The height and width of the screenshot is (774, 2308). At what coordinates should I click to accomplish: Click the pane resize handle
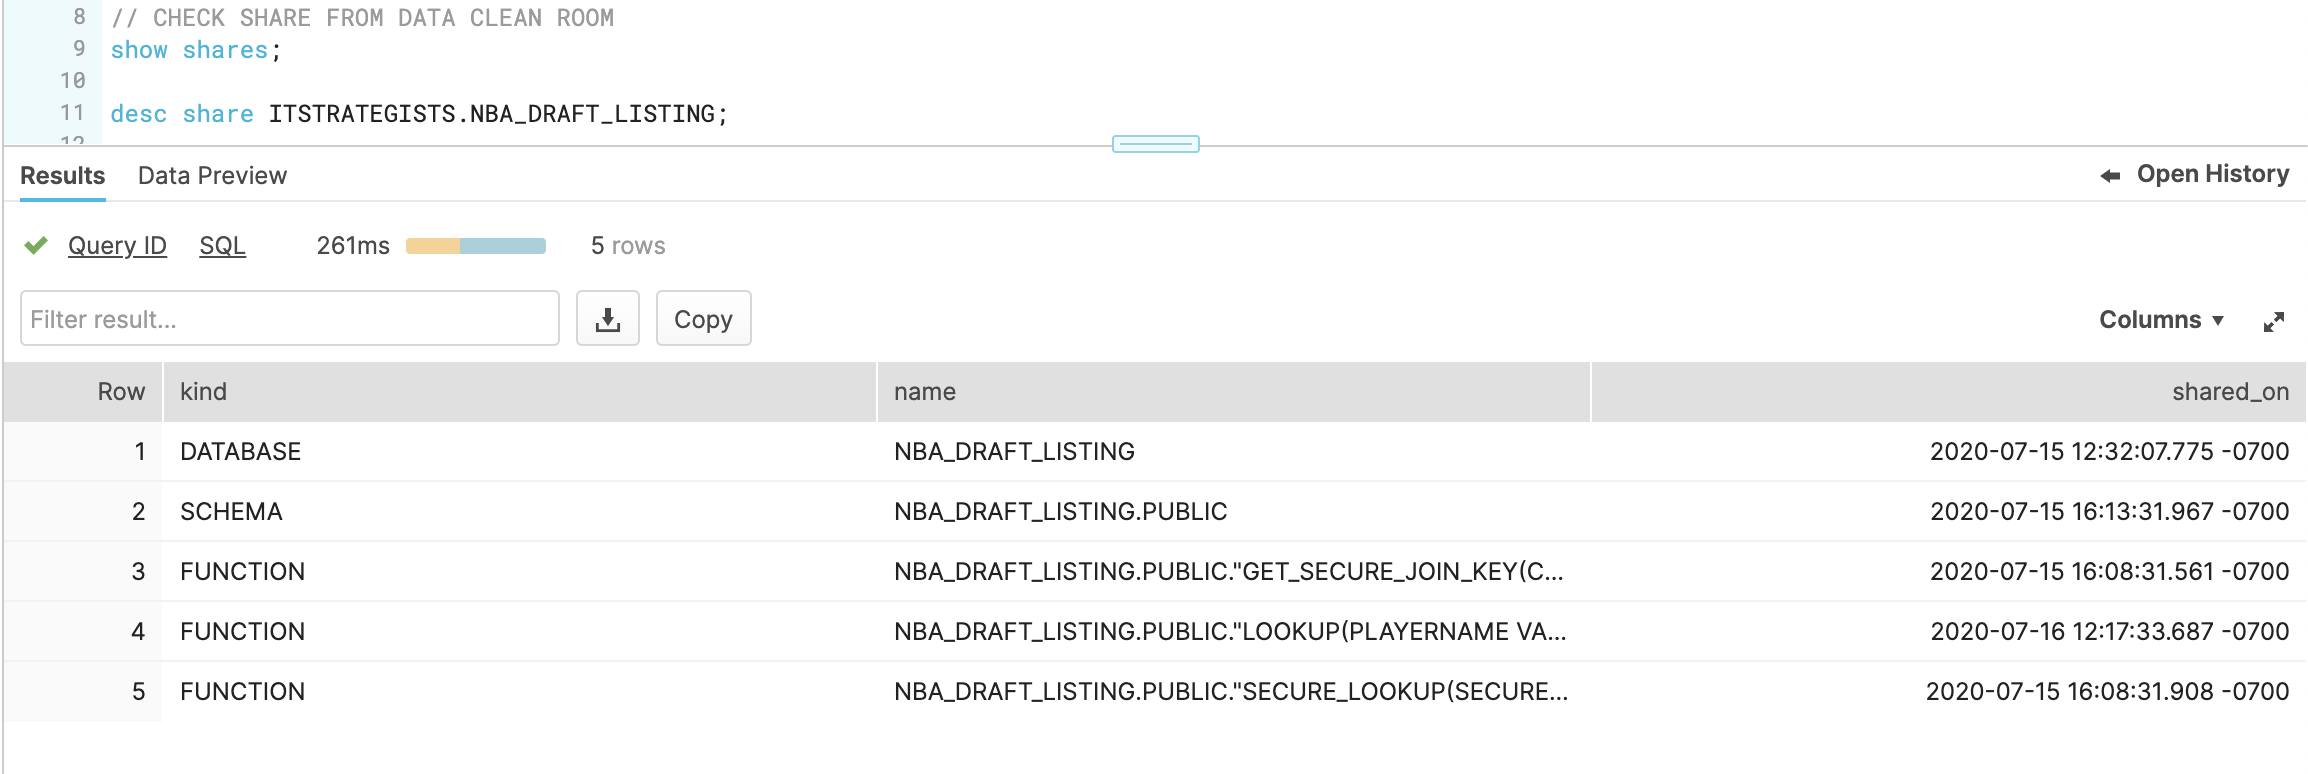coord(1155,145)
